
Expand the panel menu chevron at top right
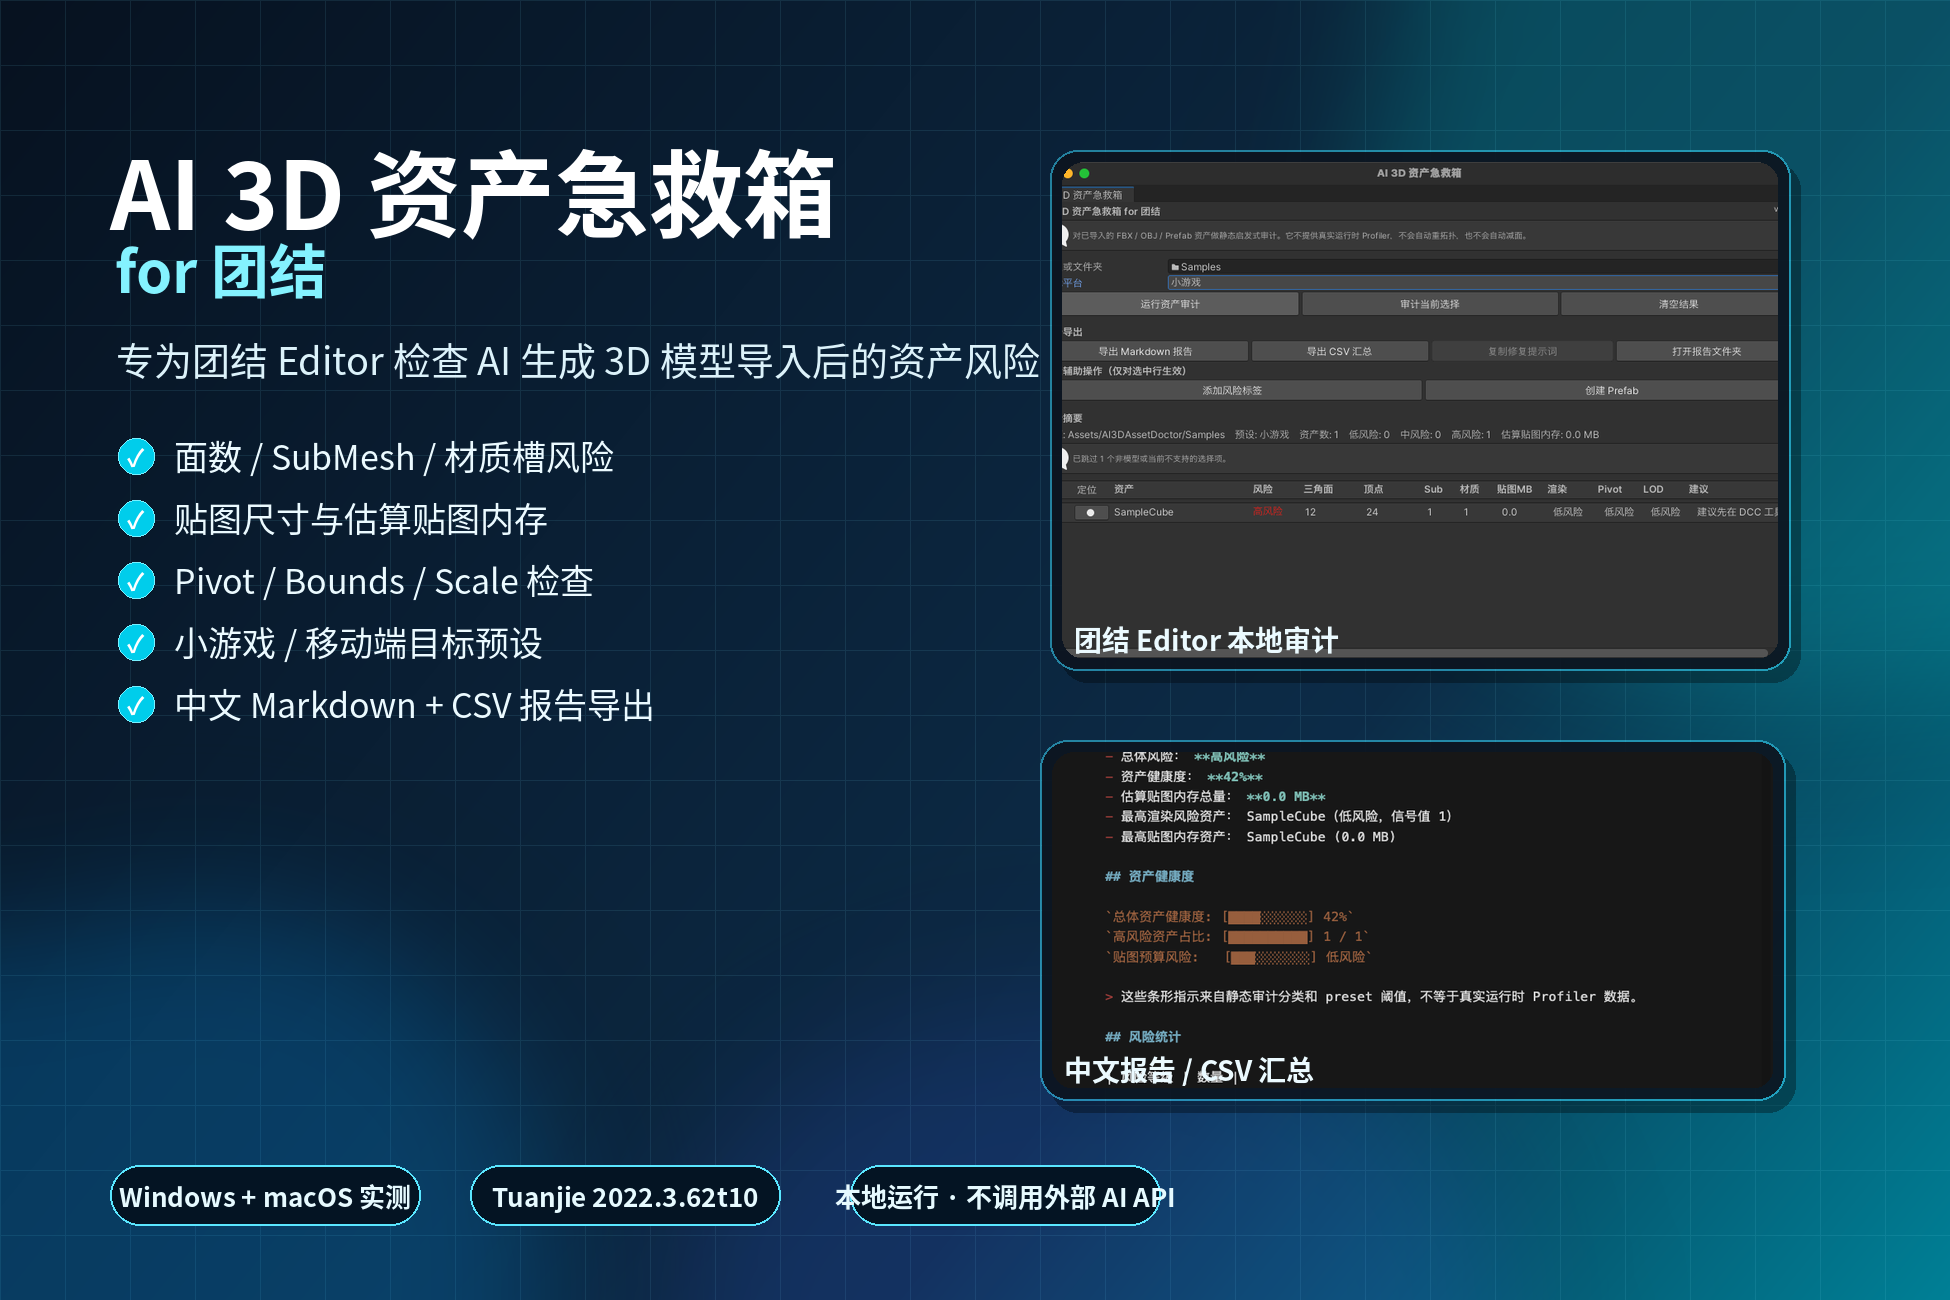pyautogui.click(x=1775, y=210)
